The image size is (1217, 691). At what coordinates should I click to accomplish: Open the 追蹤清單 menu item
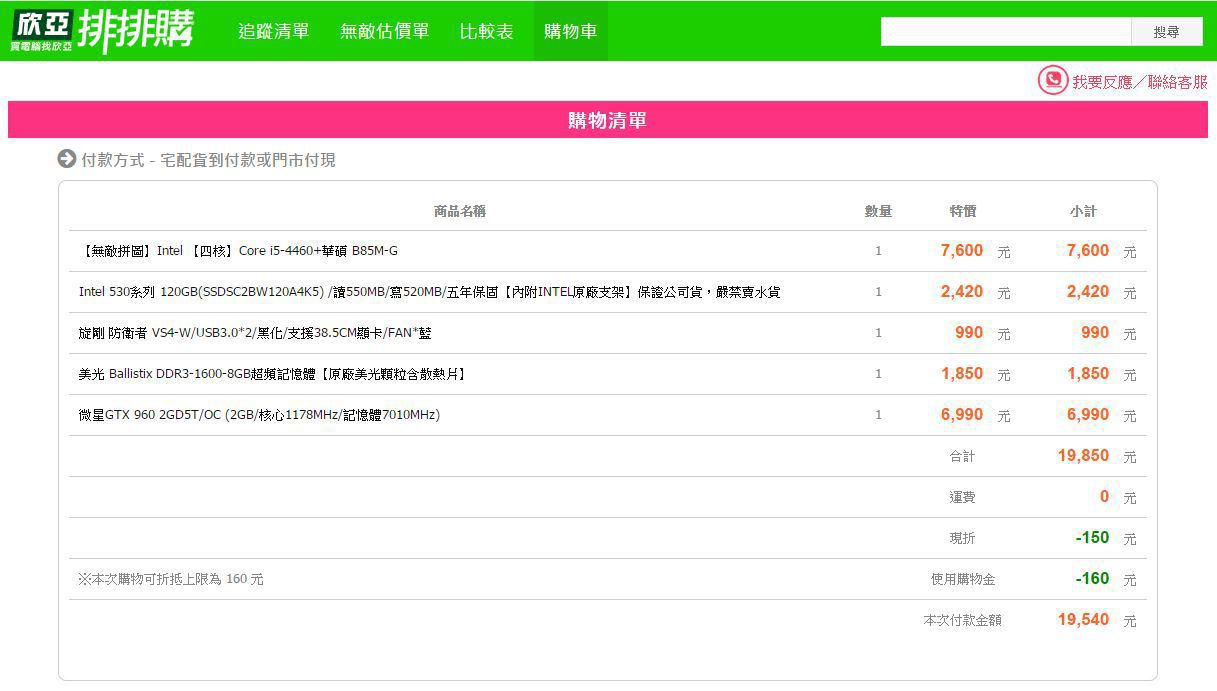tap(274, 31)
